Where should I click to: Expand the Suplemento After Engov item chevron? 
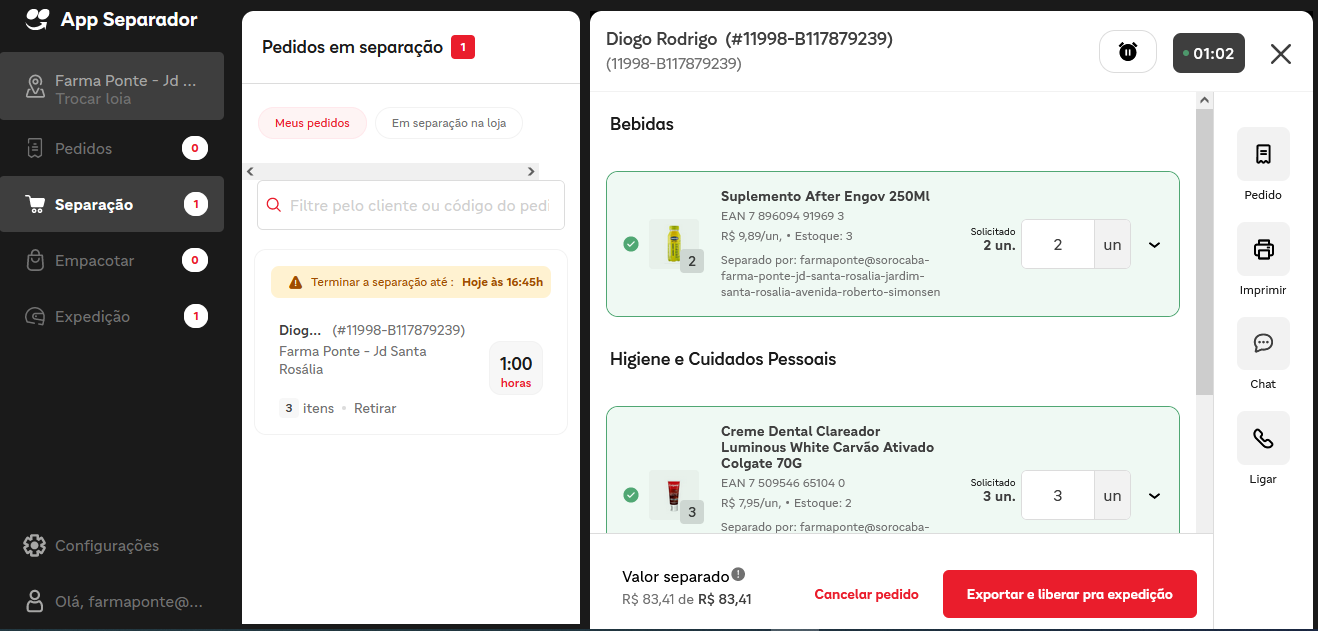[x=1154, y=245]
